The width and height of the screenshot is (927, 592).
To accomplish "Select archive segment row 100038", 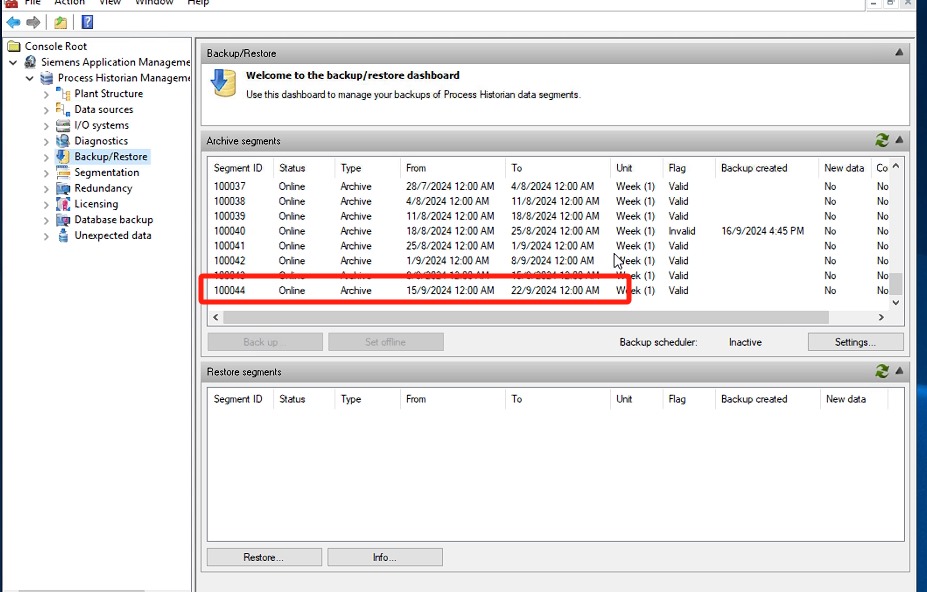I will point(549,201).
